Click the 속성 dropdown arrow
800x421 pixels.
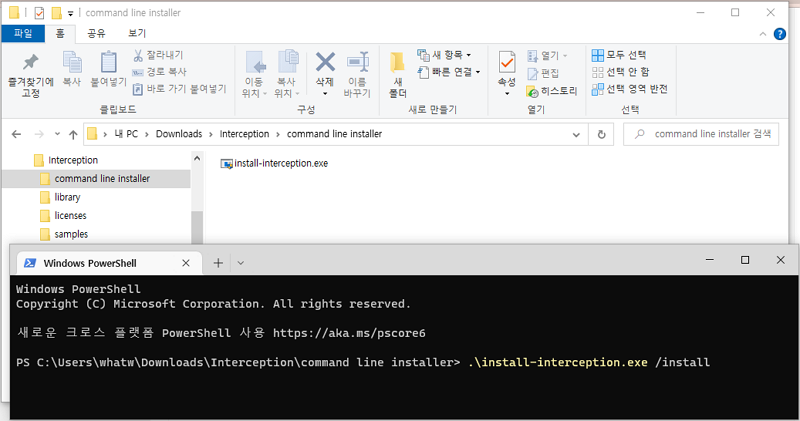(x=507, y=94)
